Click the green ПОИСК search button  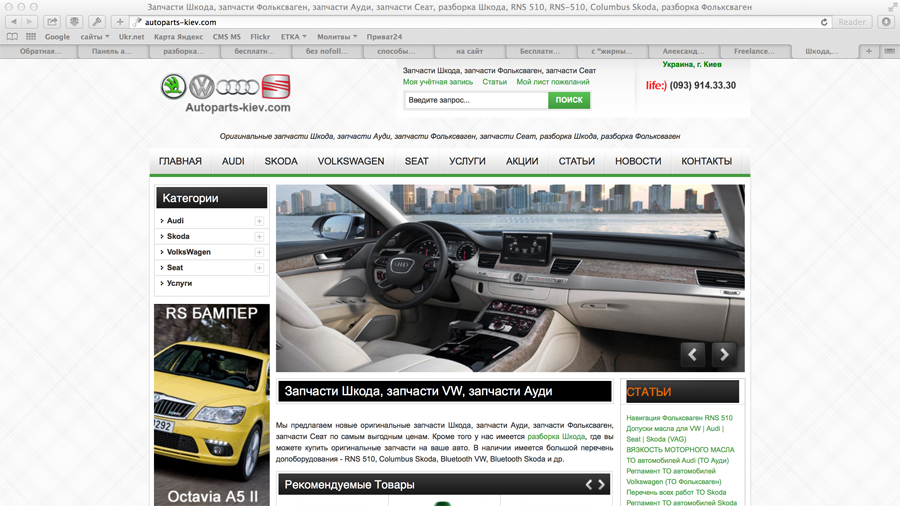pyautogui.click(x=569, y=100)
